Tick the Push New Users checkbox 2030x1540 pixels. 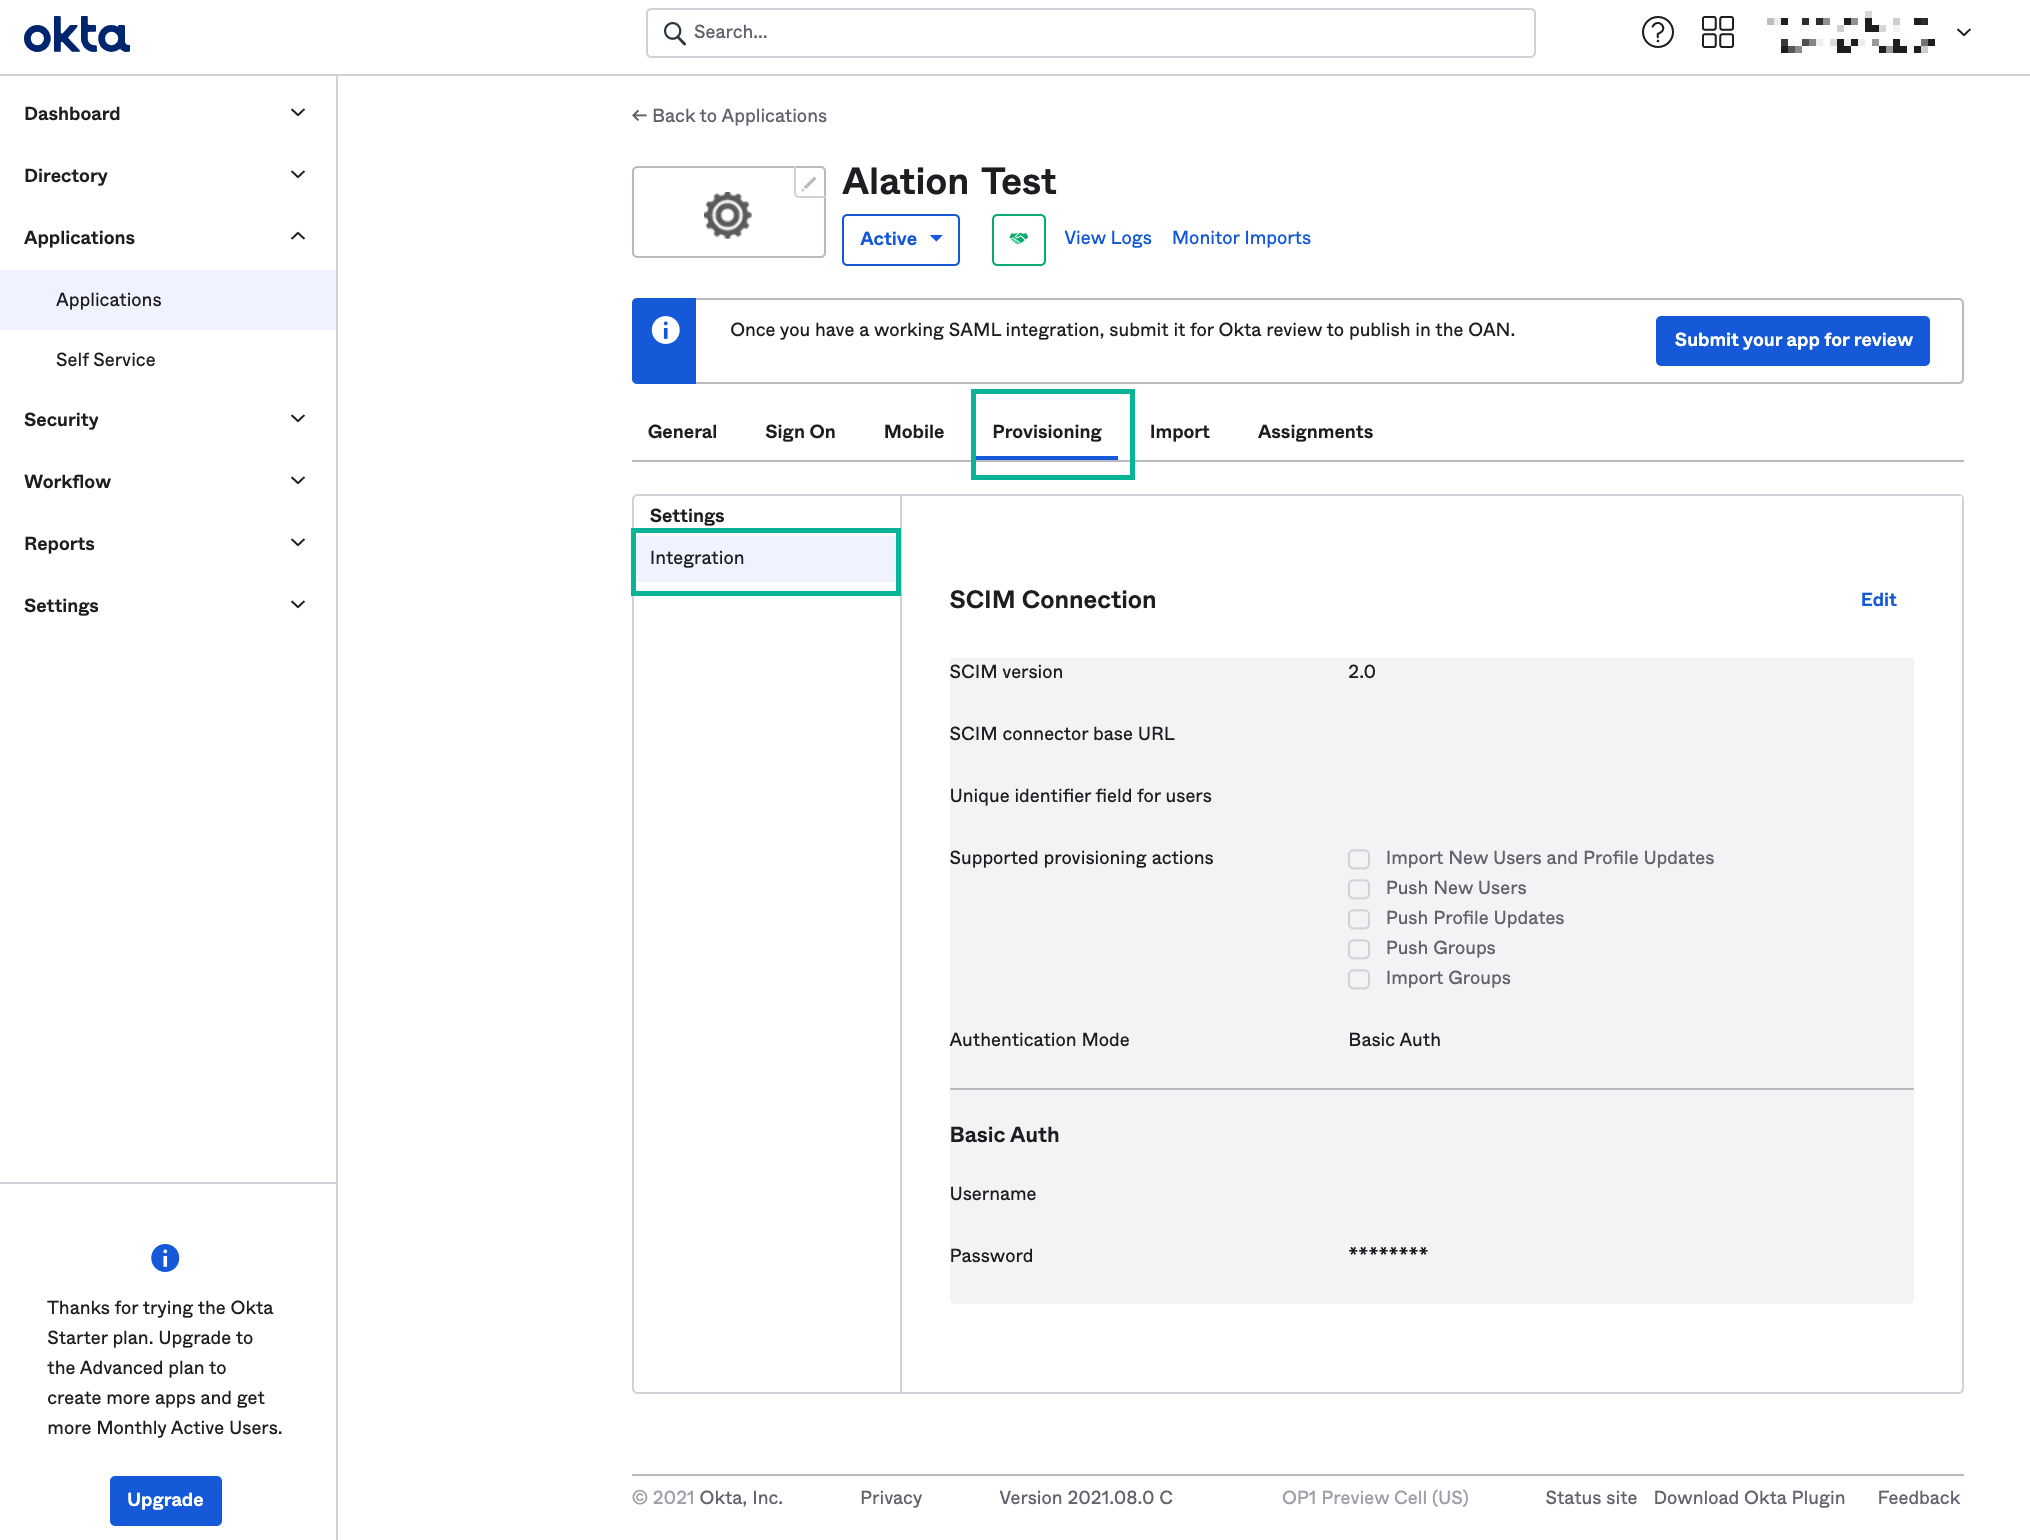1358,889
